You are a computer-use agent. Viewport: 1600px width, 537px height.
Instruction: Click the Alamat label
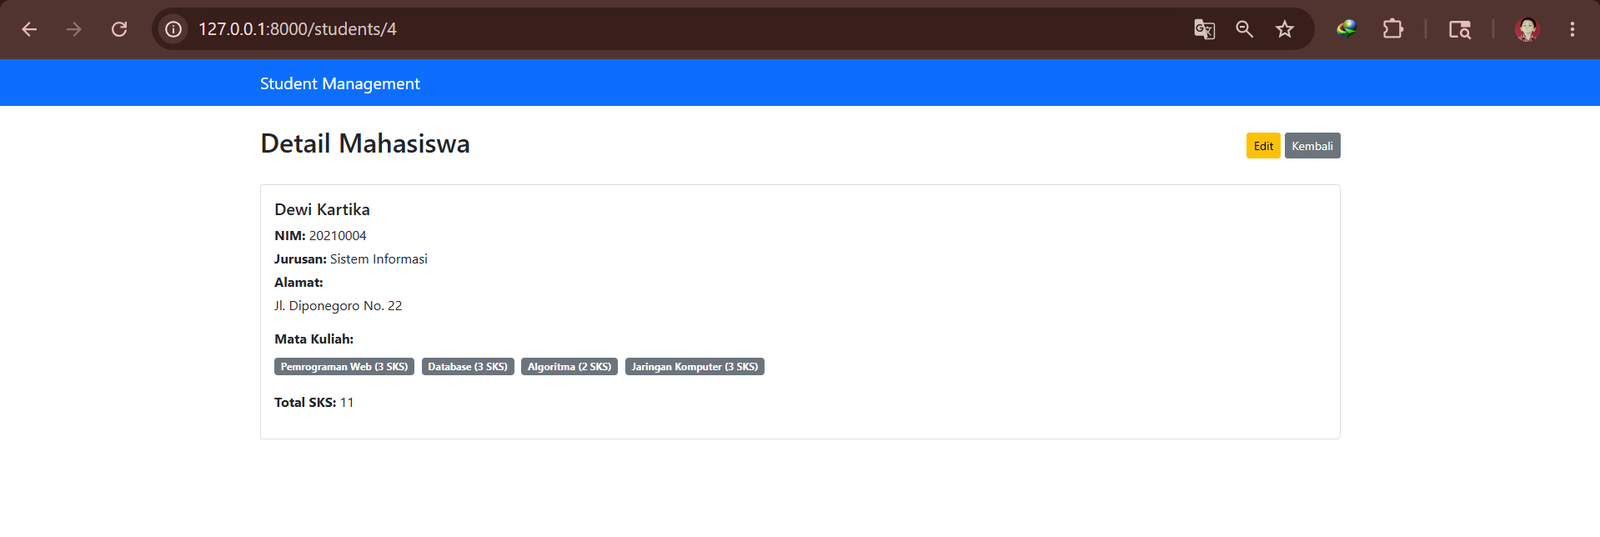click(x=299, y=283)
